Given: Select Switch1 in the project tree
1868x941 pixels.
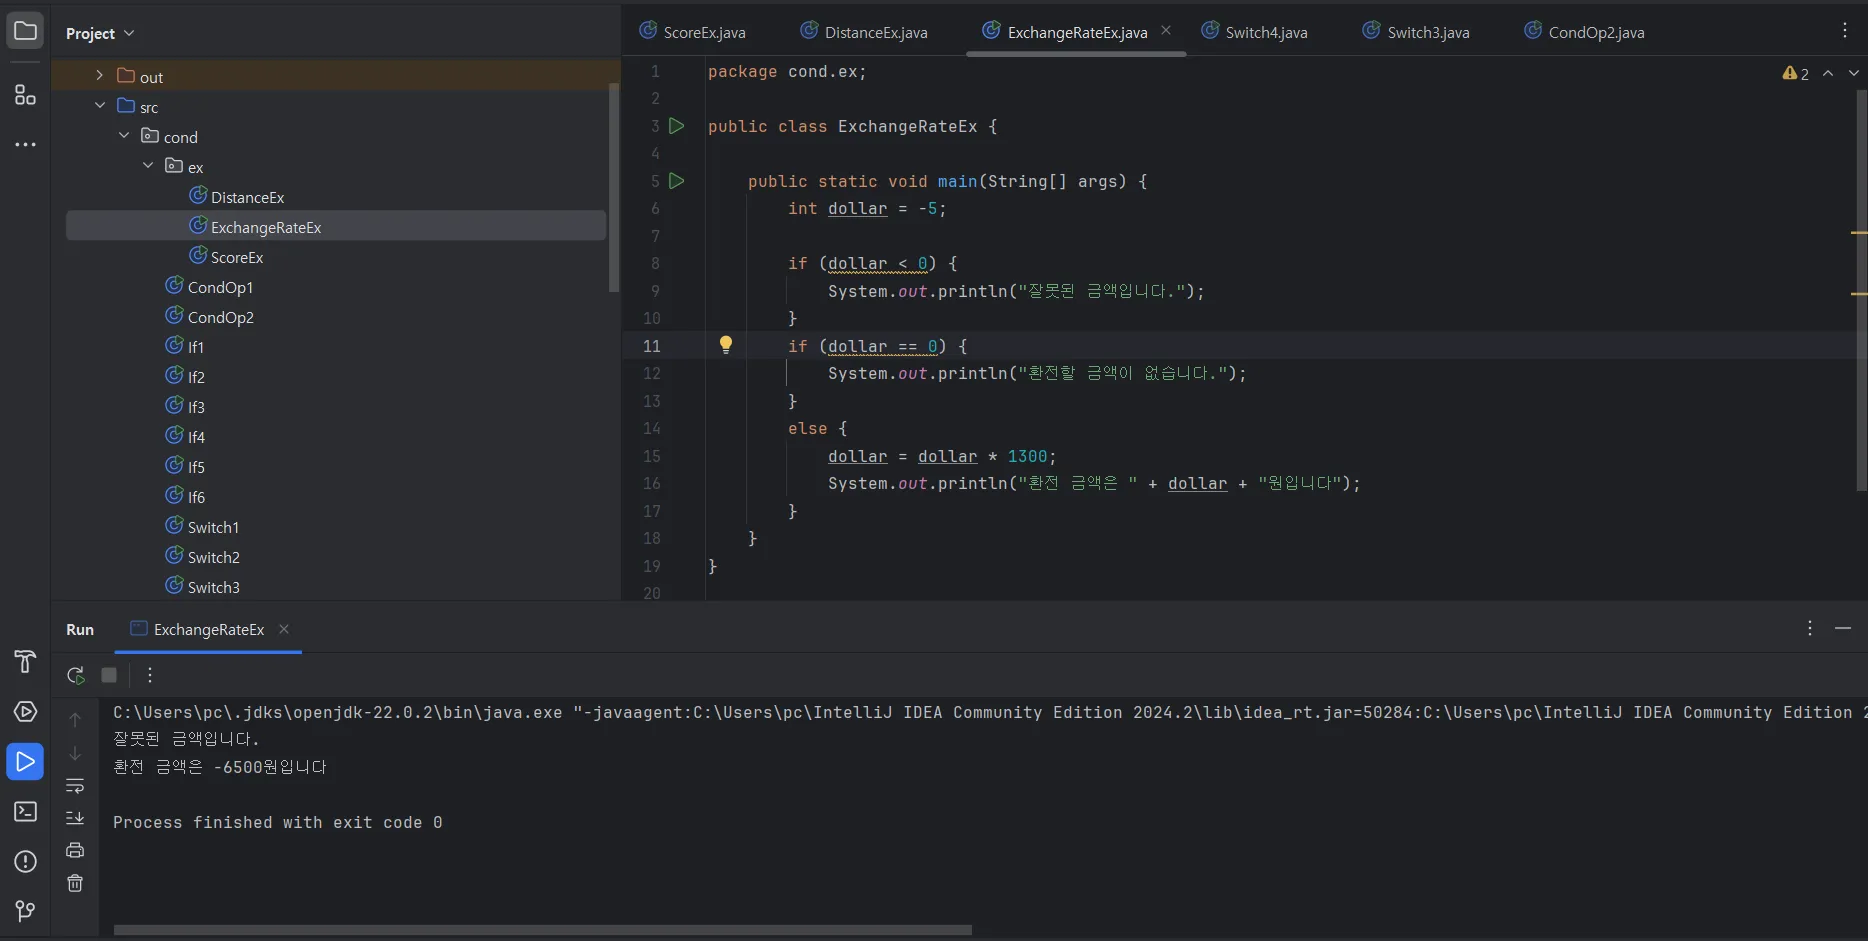Looking at the screenshot, I should click(x=213, y=527).
